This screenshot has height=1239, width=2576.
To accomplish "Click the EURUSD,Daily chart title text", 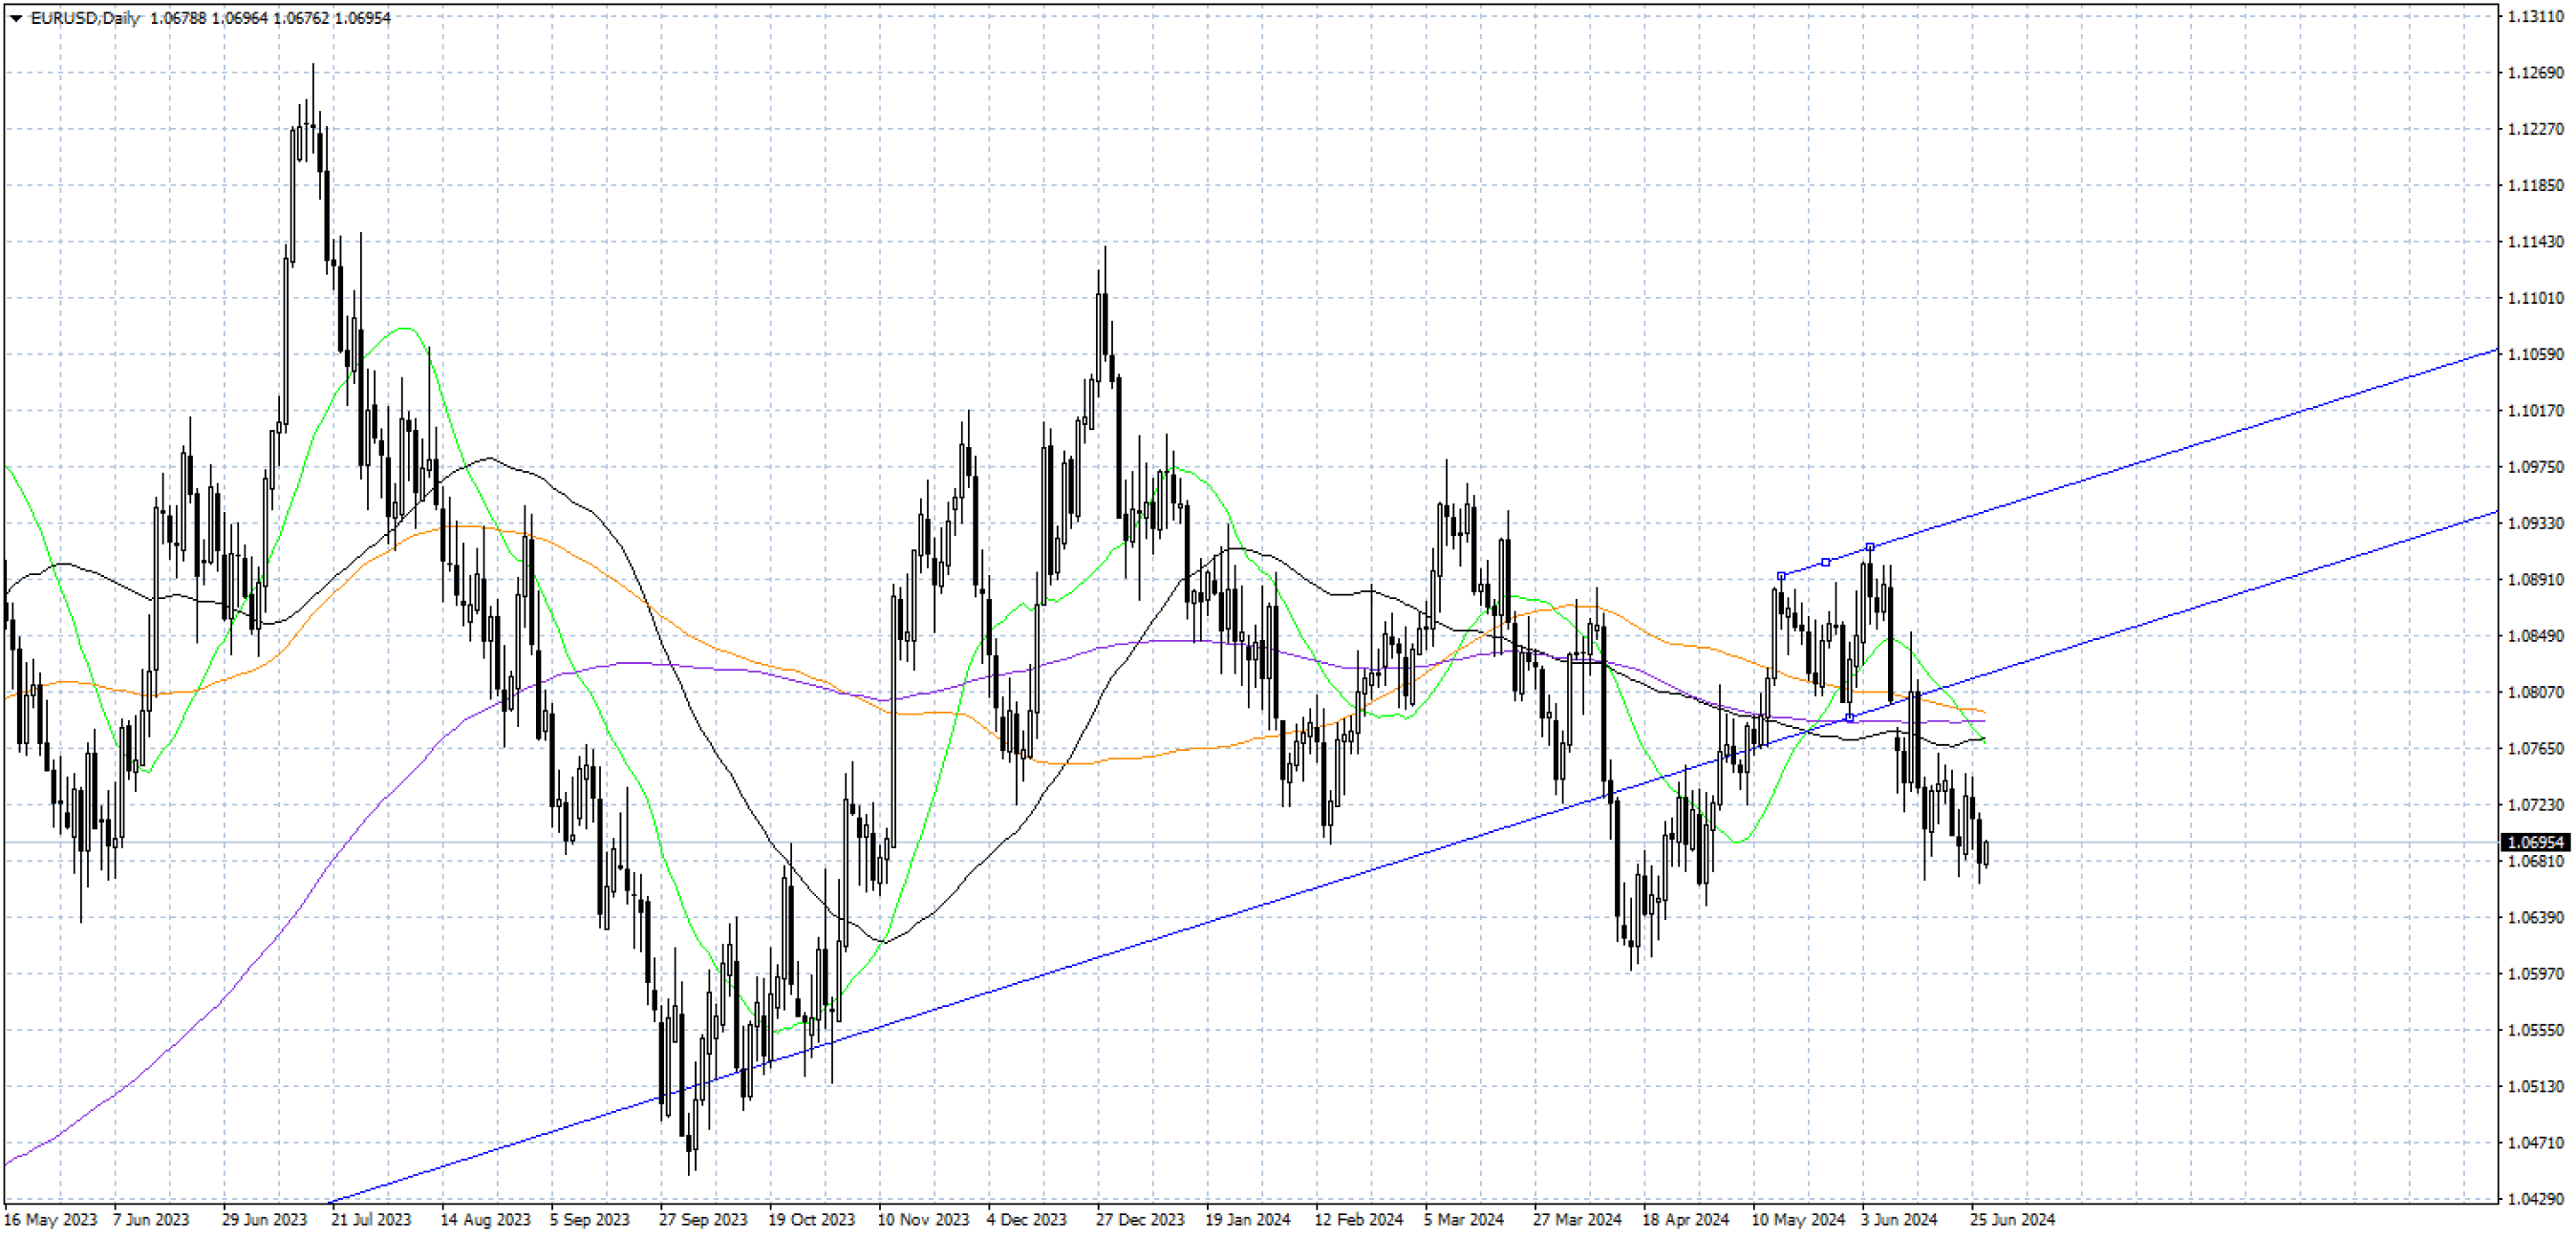I will click(85, 18).
